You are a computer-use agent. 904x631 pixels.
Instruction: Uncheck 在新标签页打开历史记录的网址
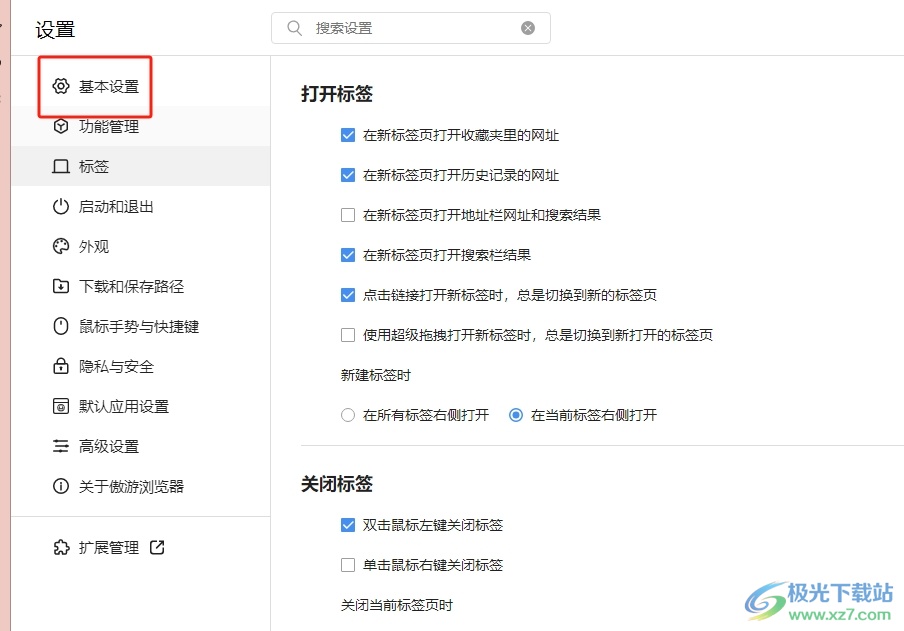coord(348,175)
